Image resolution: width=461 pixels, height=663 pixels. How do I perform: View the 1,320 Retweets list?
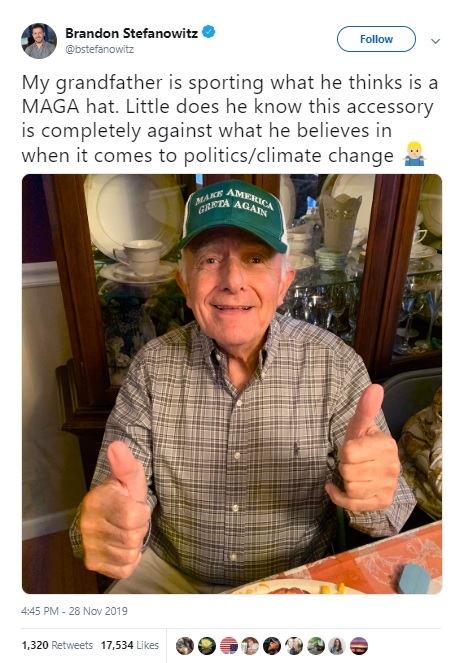[x=57, y=645]
